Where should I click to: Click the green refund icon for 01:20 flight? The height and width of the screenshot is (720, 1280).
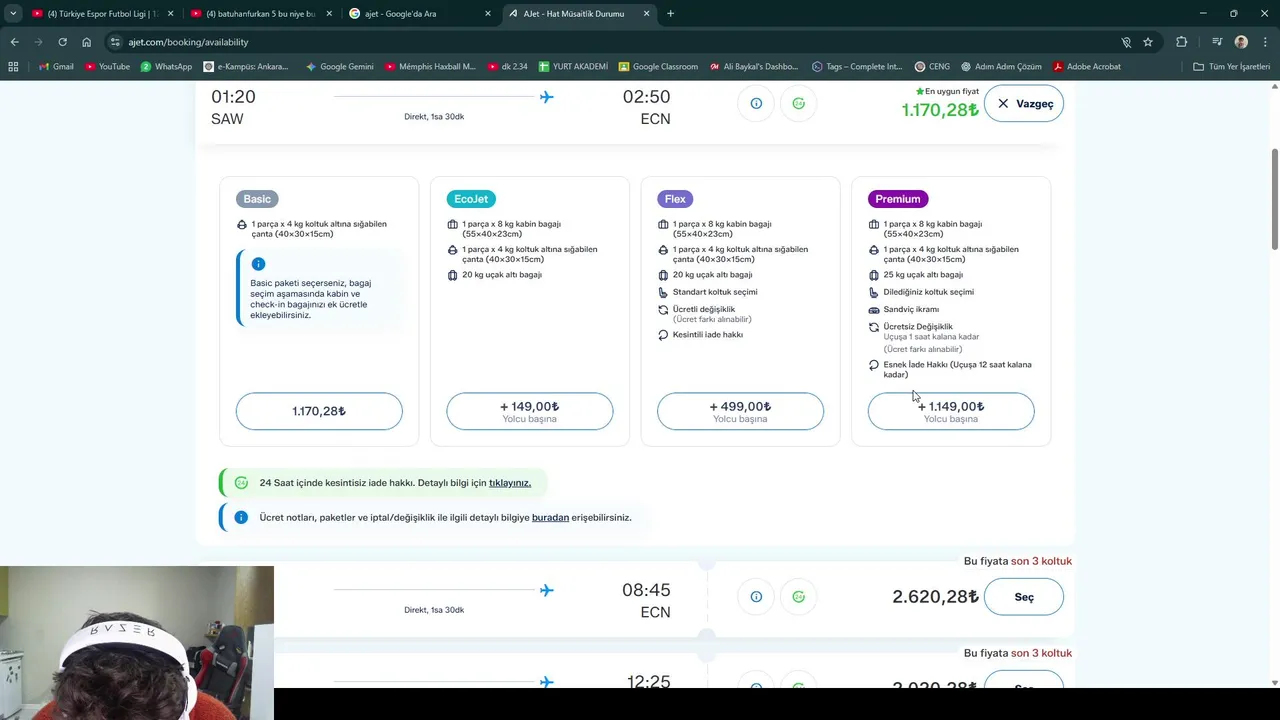798,103
